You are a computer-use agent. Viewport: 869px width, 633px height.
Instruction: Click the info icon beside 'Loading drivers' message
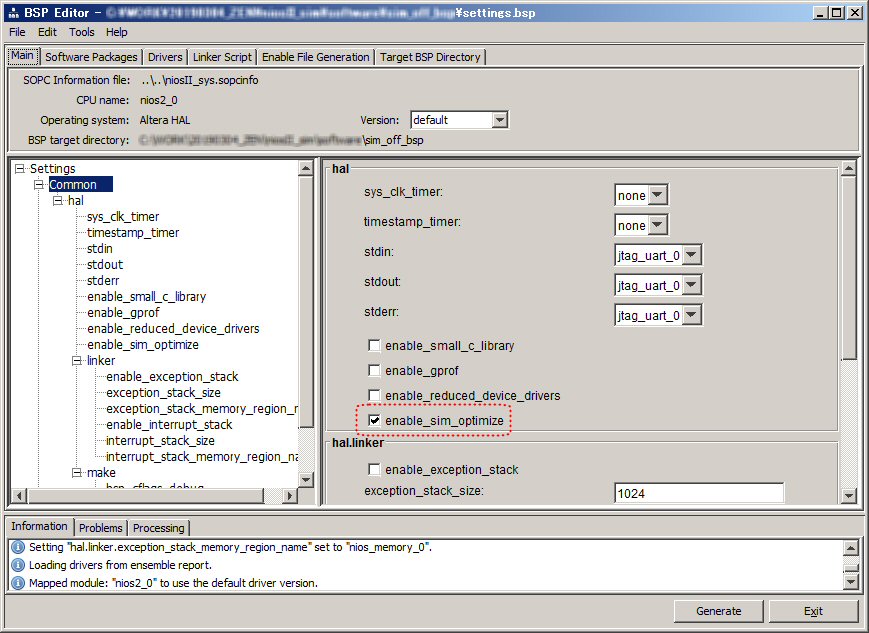(17, 565)
